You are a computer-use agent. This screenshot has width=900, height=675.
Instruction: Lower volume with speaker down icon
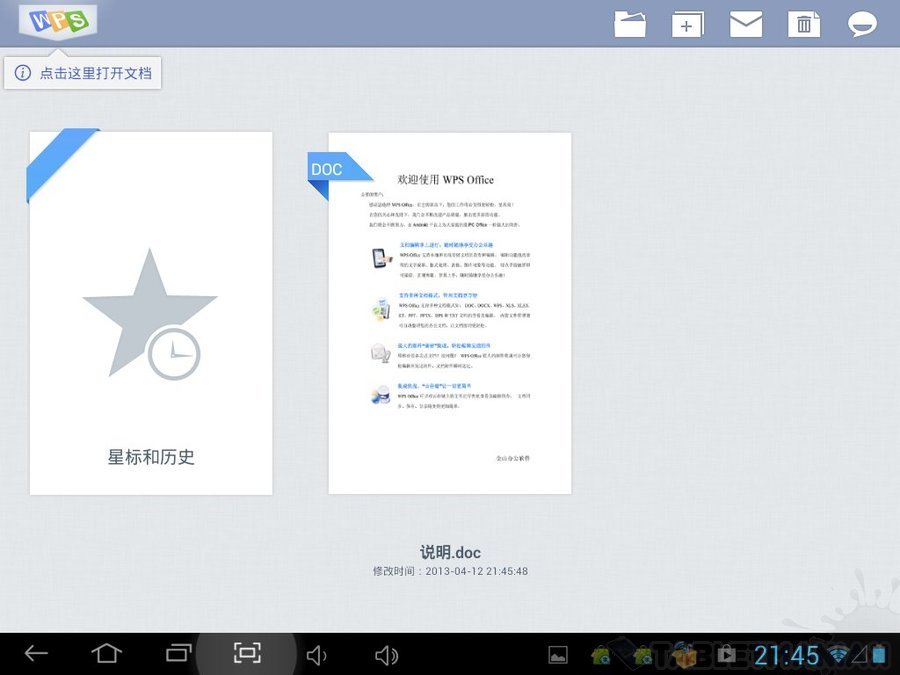click(x=316, y=655)
